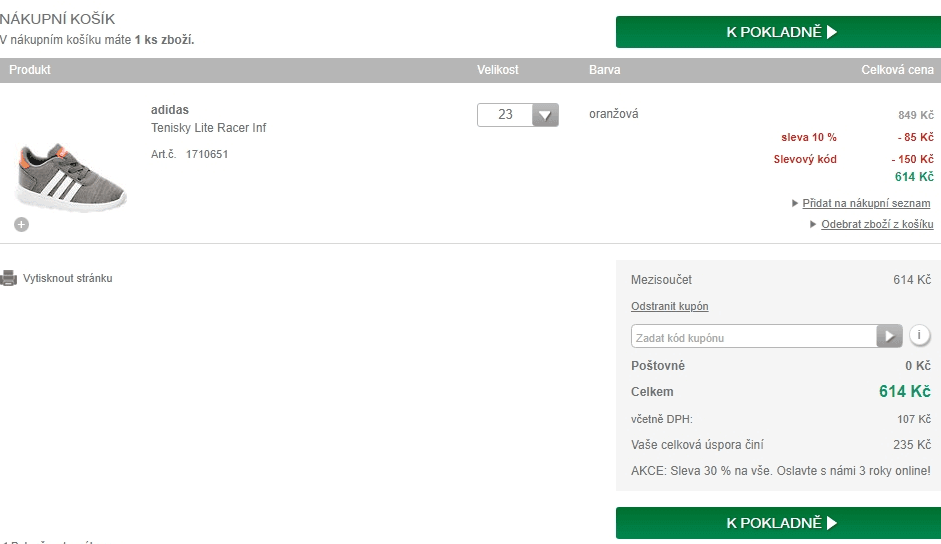This screenshot has height=544, width=941.
Task: Click the top K POKLADNĚ checkout button
Action: click(778, 32)
